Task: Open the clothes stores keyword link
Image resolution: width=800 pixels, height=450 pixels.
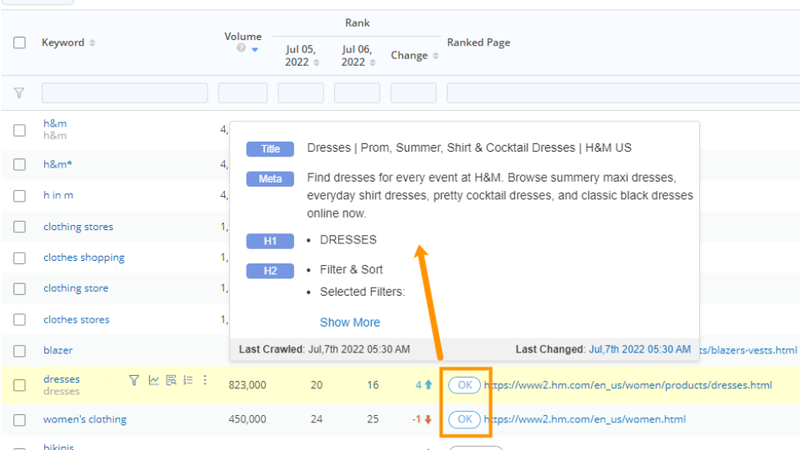Action: 76,320
